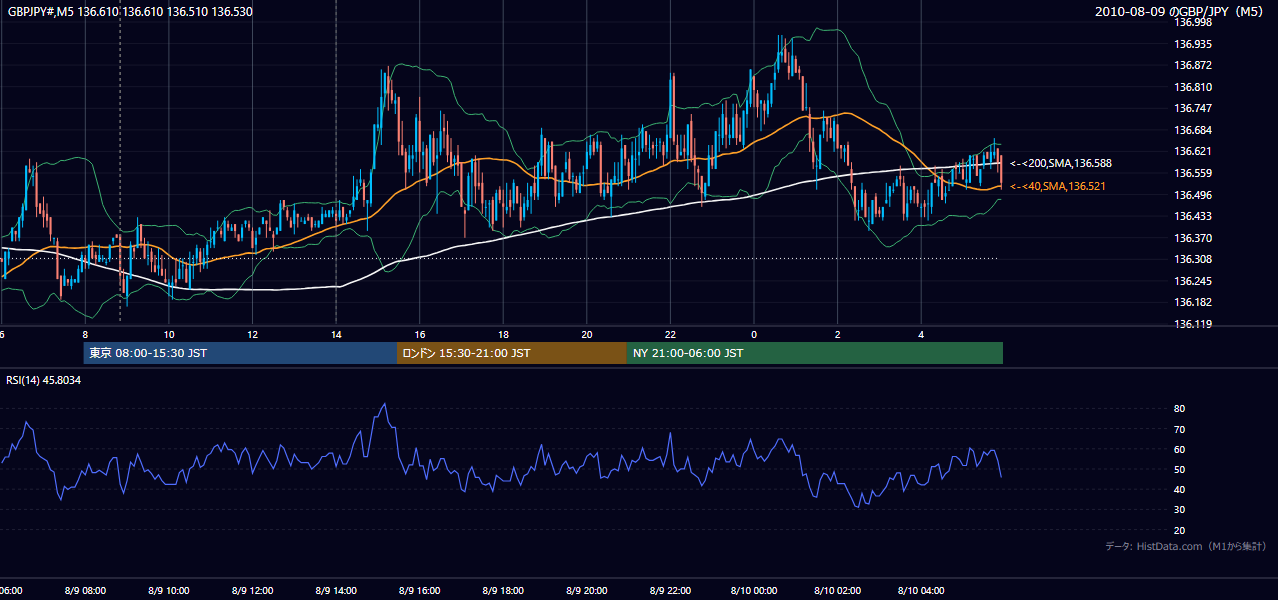
Task: Click the 8/10 04:00 date label
Action: click(x=921, y=591)
